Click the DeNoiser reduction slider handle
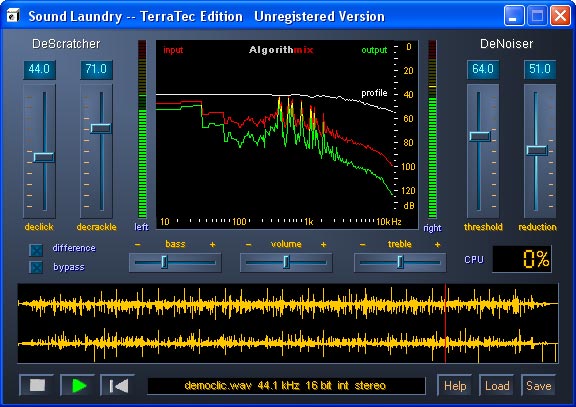576x407 pixels. (x=537, y=150)
